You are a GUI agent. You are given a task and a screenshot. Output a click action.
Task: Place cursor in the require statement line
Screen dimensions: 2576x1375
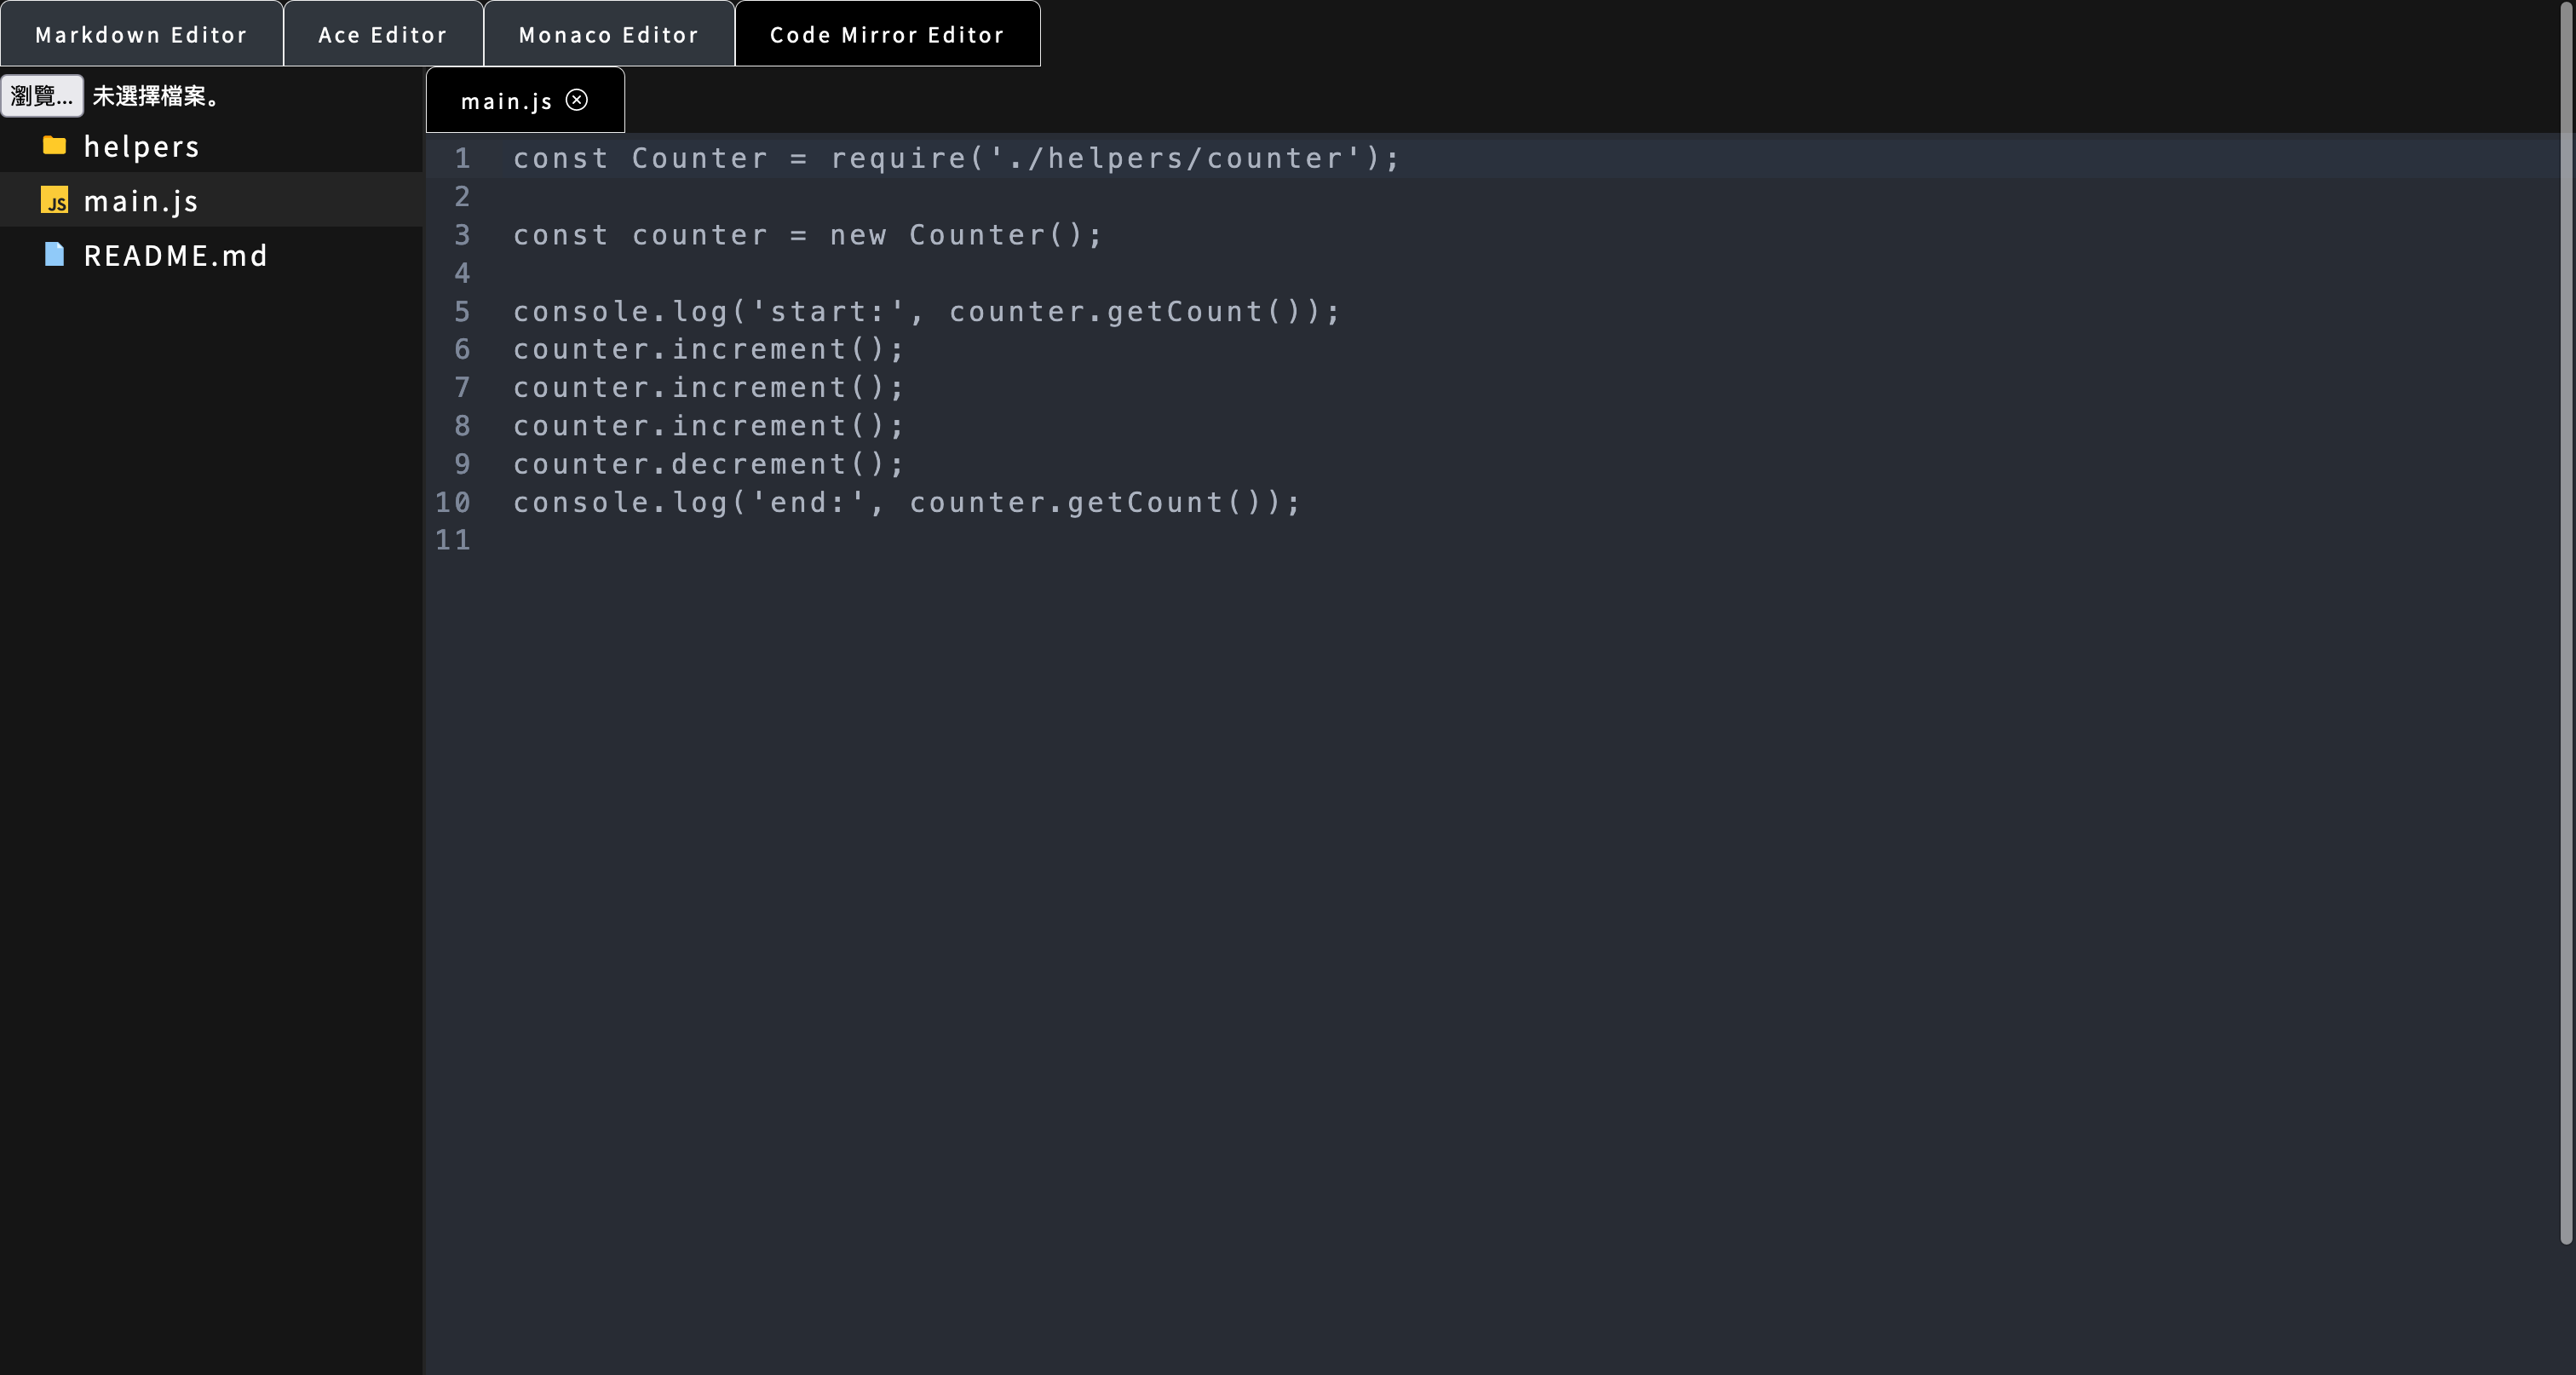pos(955,158)
